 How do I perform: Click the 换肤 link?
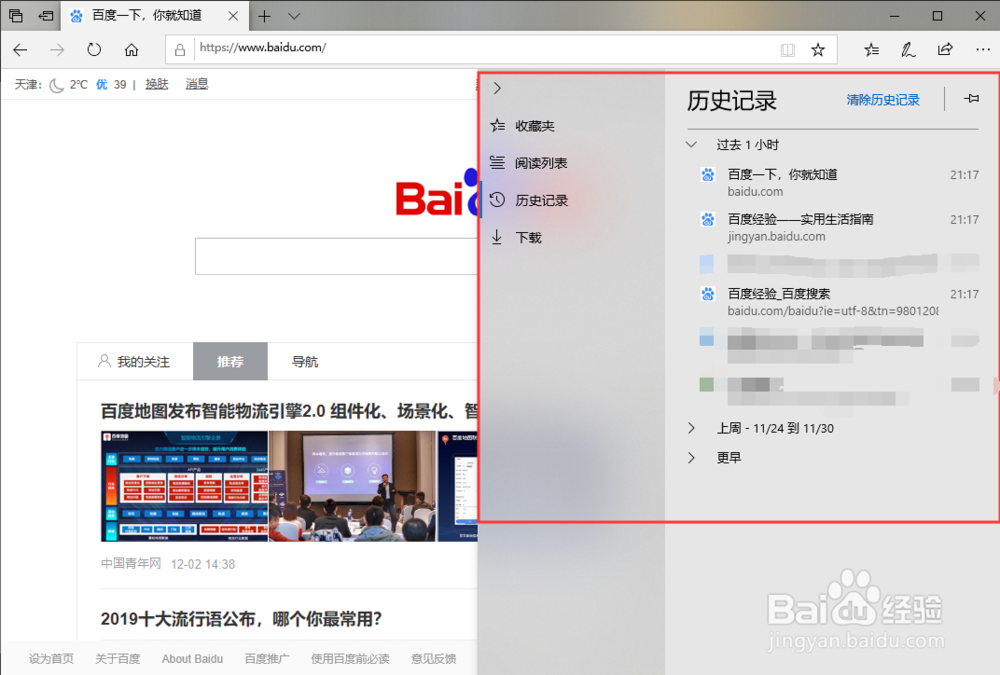coord(157,84)
